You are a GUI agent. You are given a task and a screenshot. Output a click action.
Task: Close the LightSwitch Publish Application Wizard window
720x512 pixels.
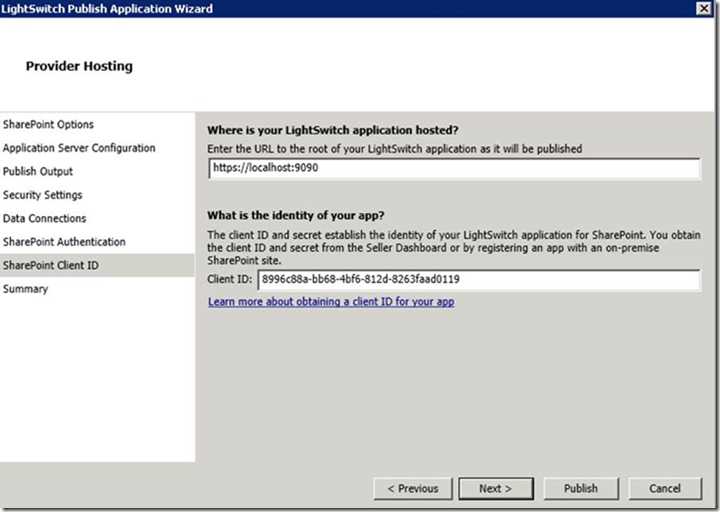pos(703,8)
